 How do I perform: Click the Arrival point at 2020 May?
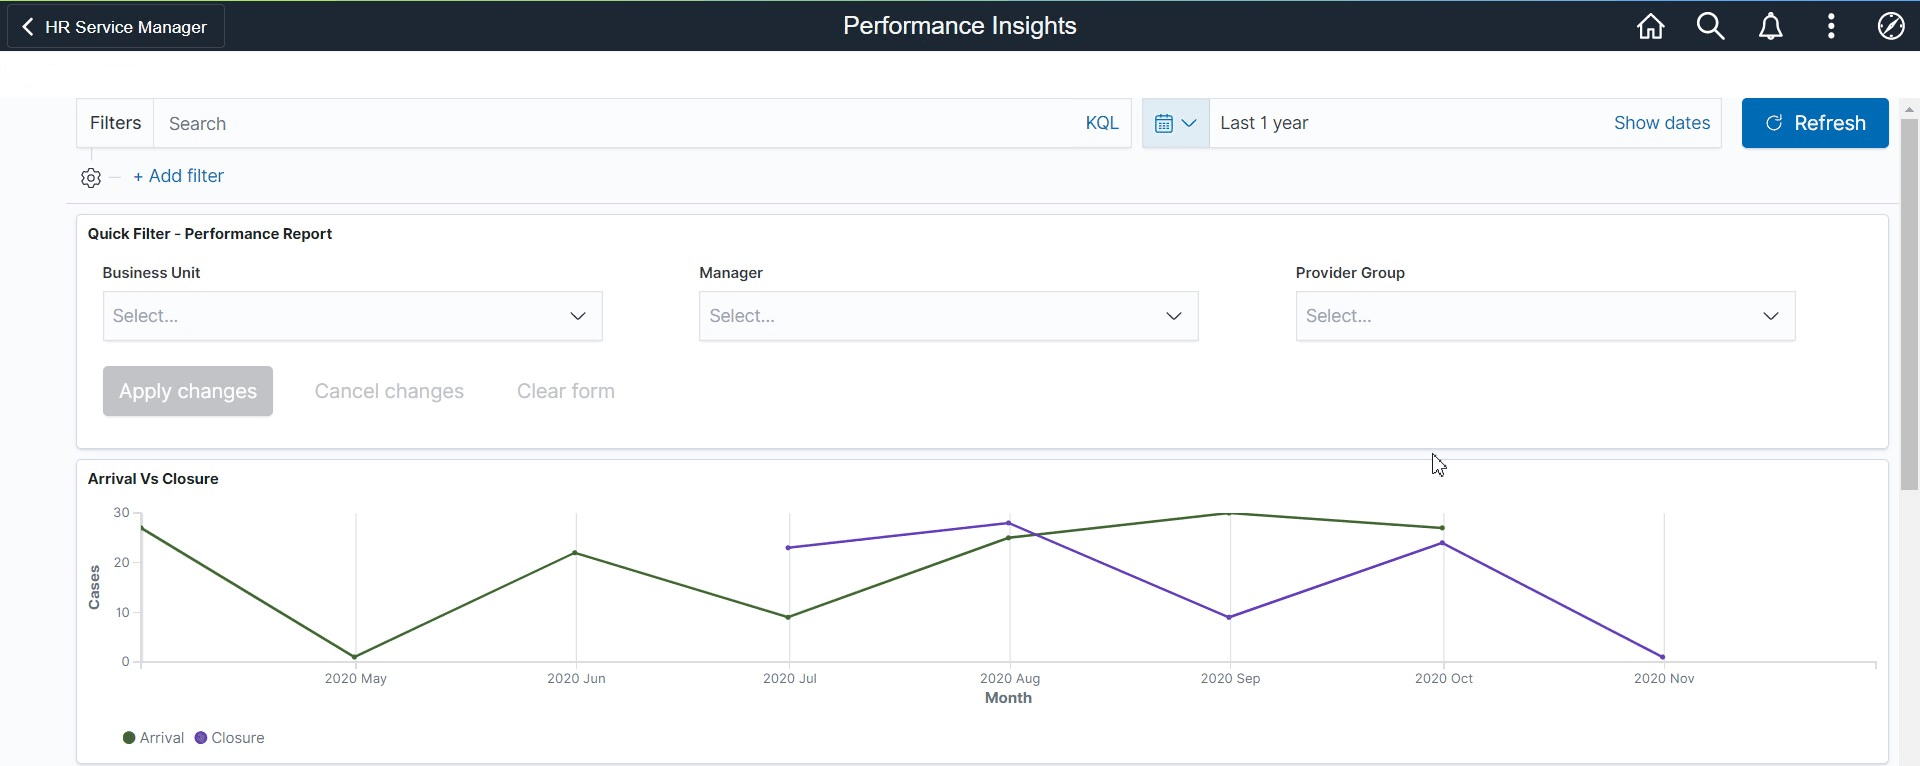pyautogui.click(x=355, y=657)
